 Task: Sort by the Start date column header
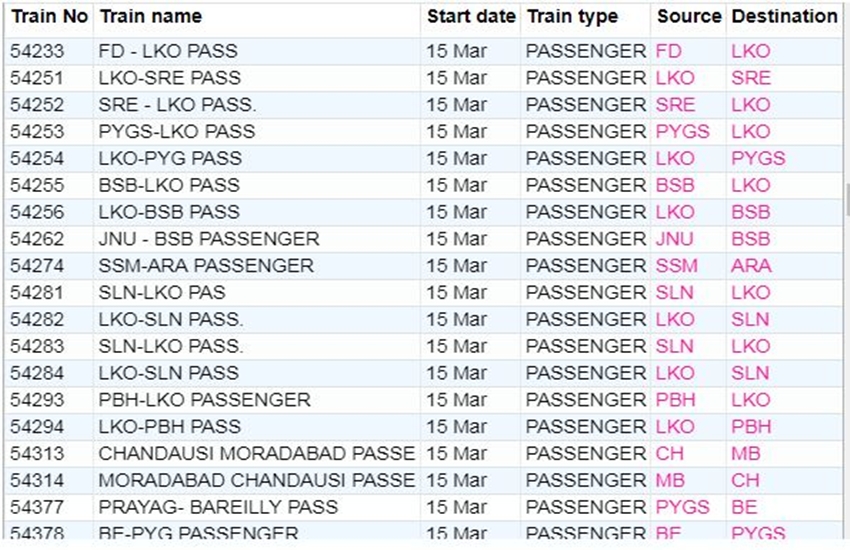(471, 17)
